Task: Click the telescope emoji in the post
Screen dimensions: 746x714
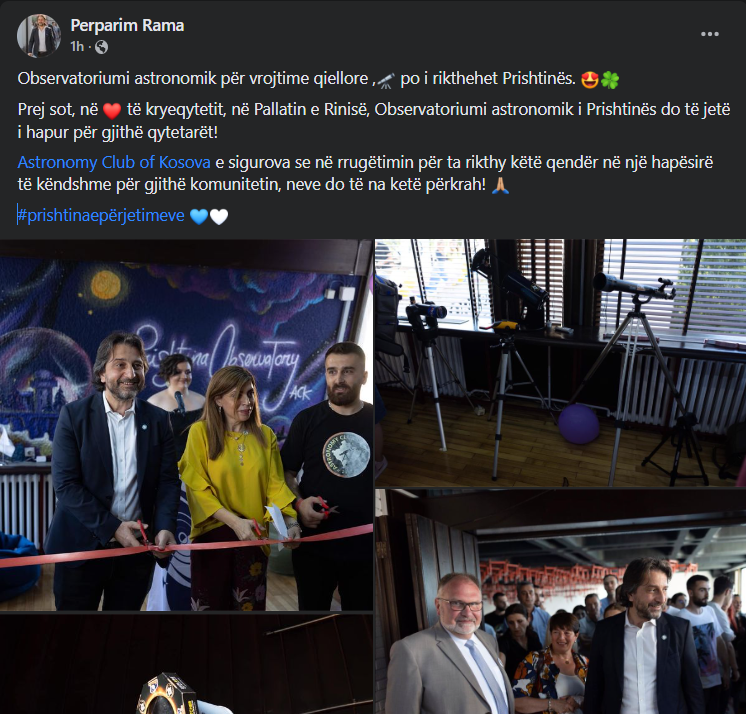Action: (386, 80)
